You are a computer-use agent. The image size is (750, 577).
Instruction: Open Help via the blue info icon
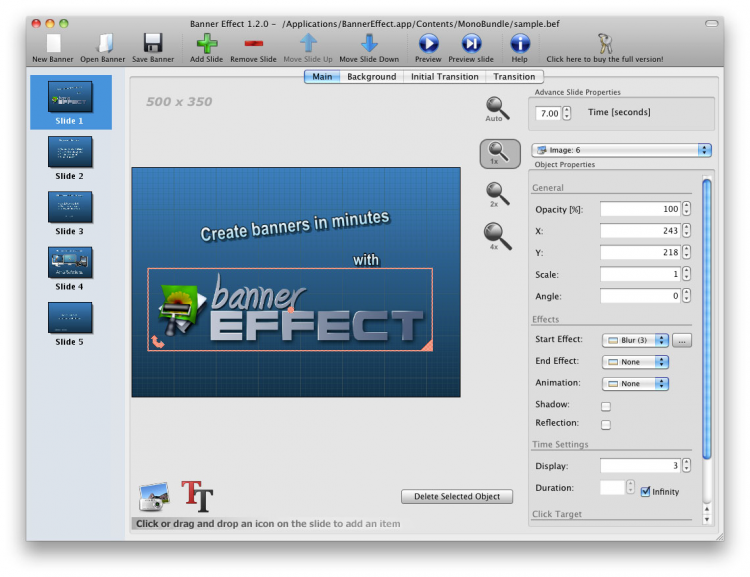pos(520,43)
